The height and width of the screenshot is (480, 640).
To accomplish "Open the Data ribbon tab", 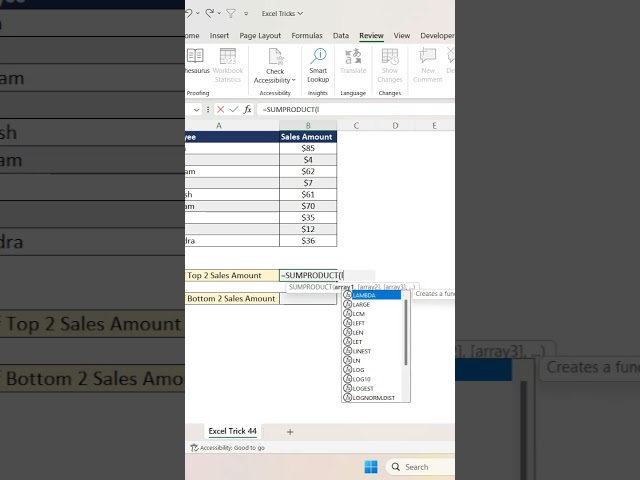I will (341, 36).
